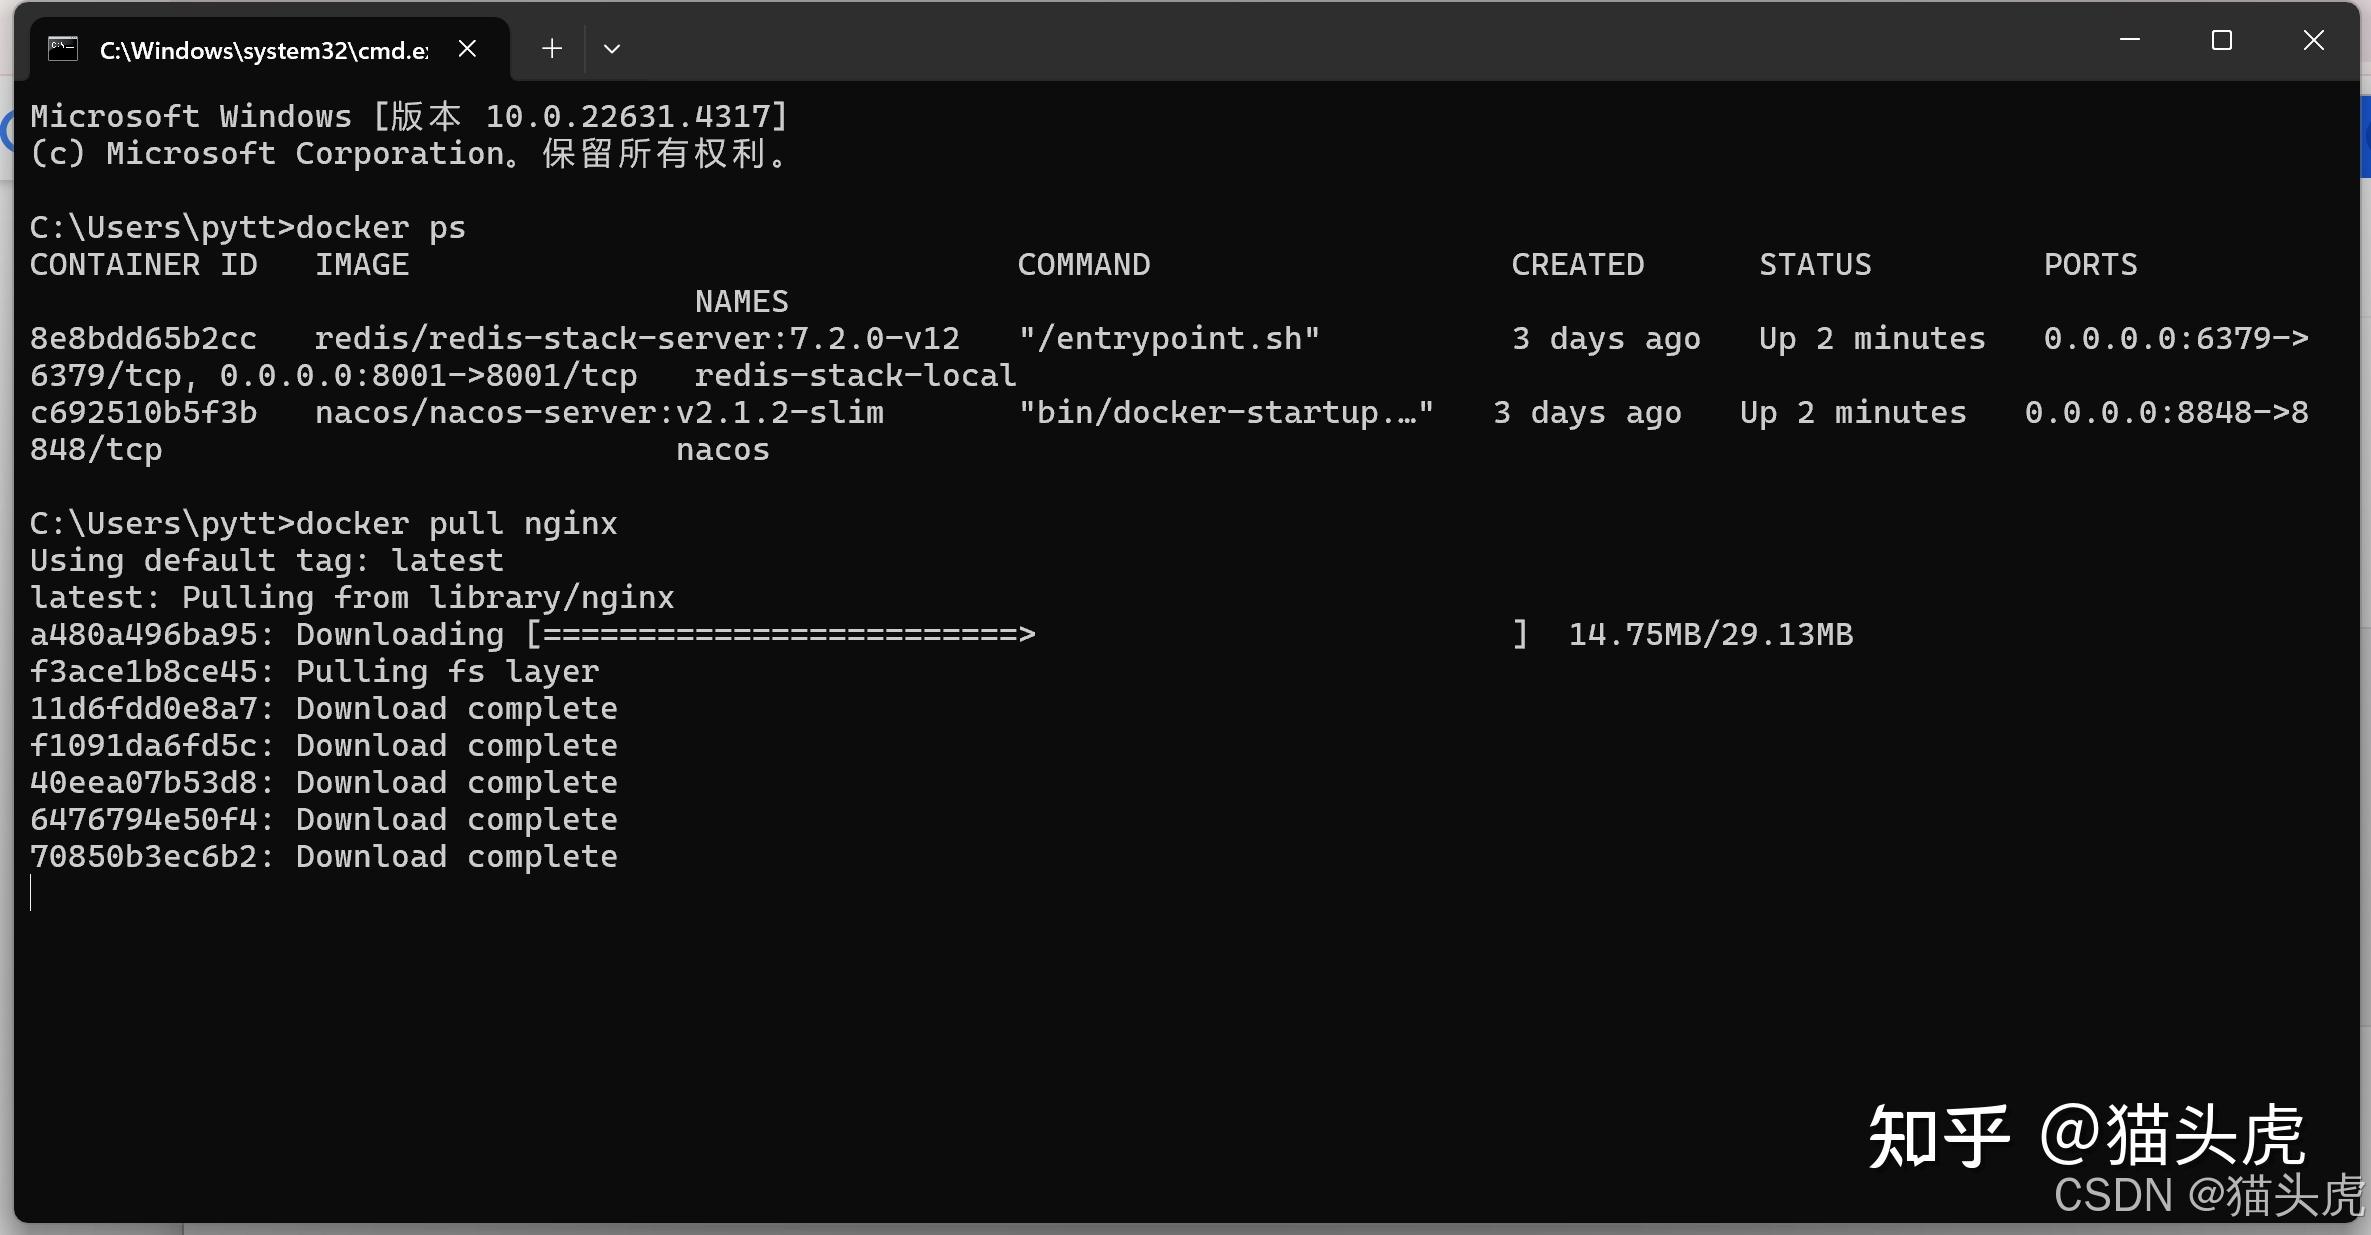Click the Pulling fs layer status for f3ace1b8ce45
Viewport: 2371px width, 1235px height.
(313, 671)
